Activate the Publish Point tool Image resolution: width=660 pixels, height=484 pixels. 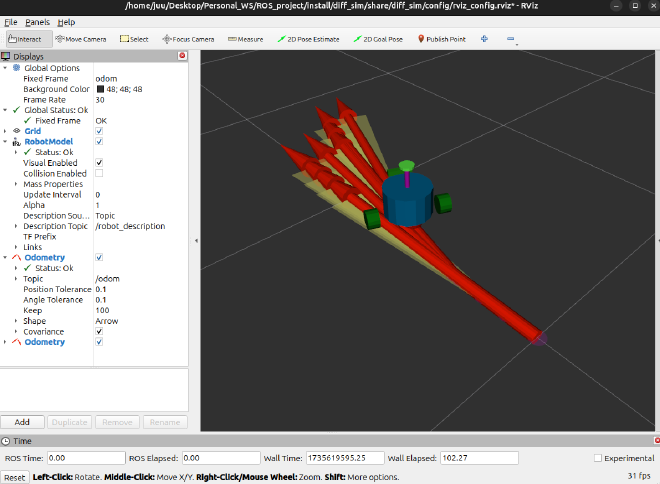click(442, 39)
